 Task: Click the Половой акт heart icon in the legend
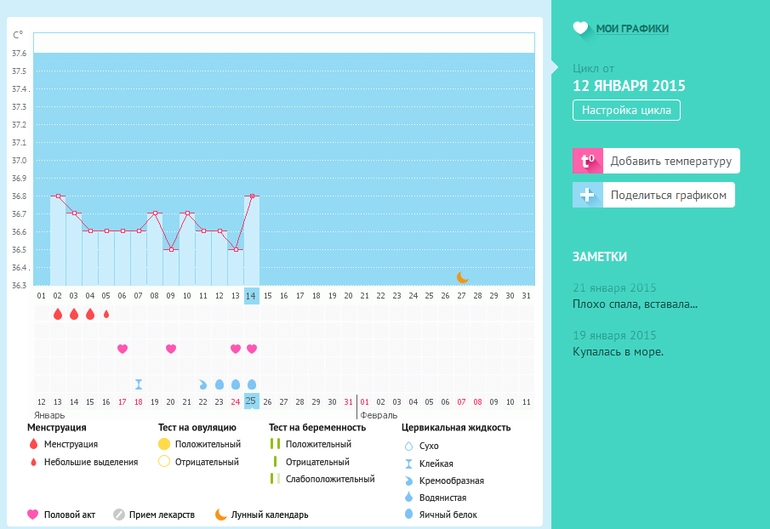[32, 514]
